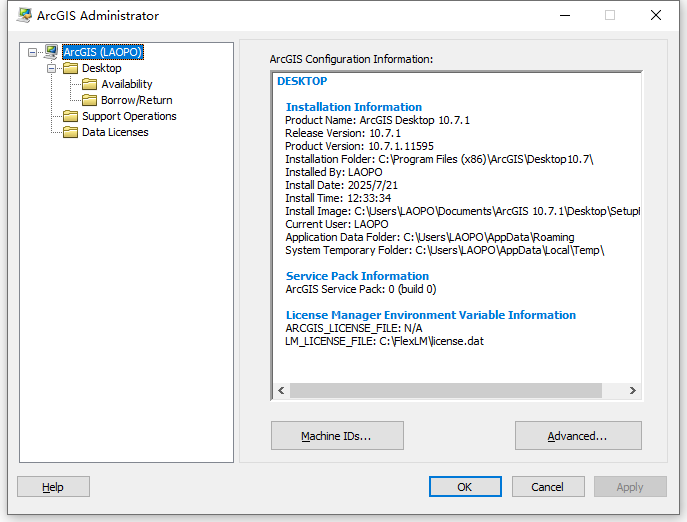
Task: Click the Borrow/Return folder icon
Action: coord(89,100)
